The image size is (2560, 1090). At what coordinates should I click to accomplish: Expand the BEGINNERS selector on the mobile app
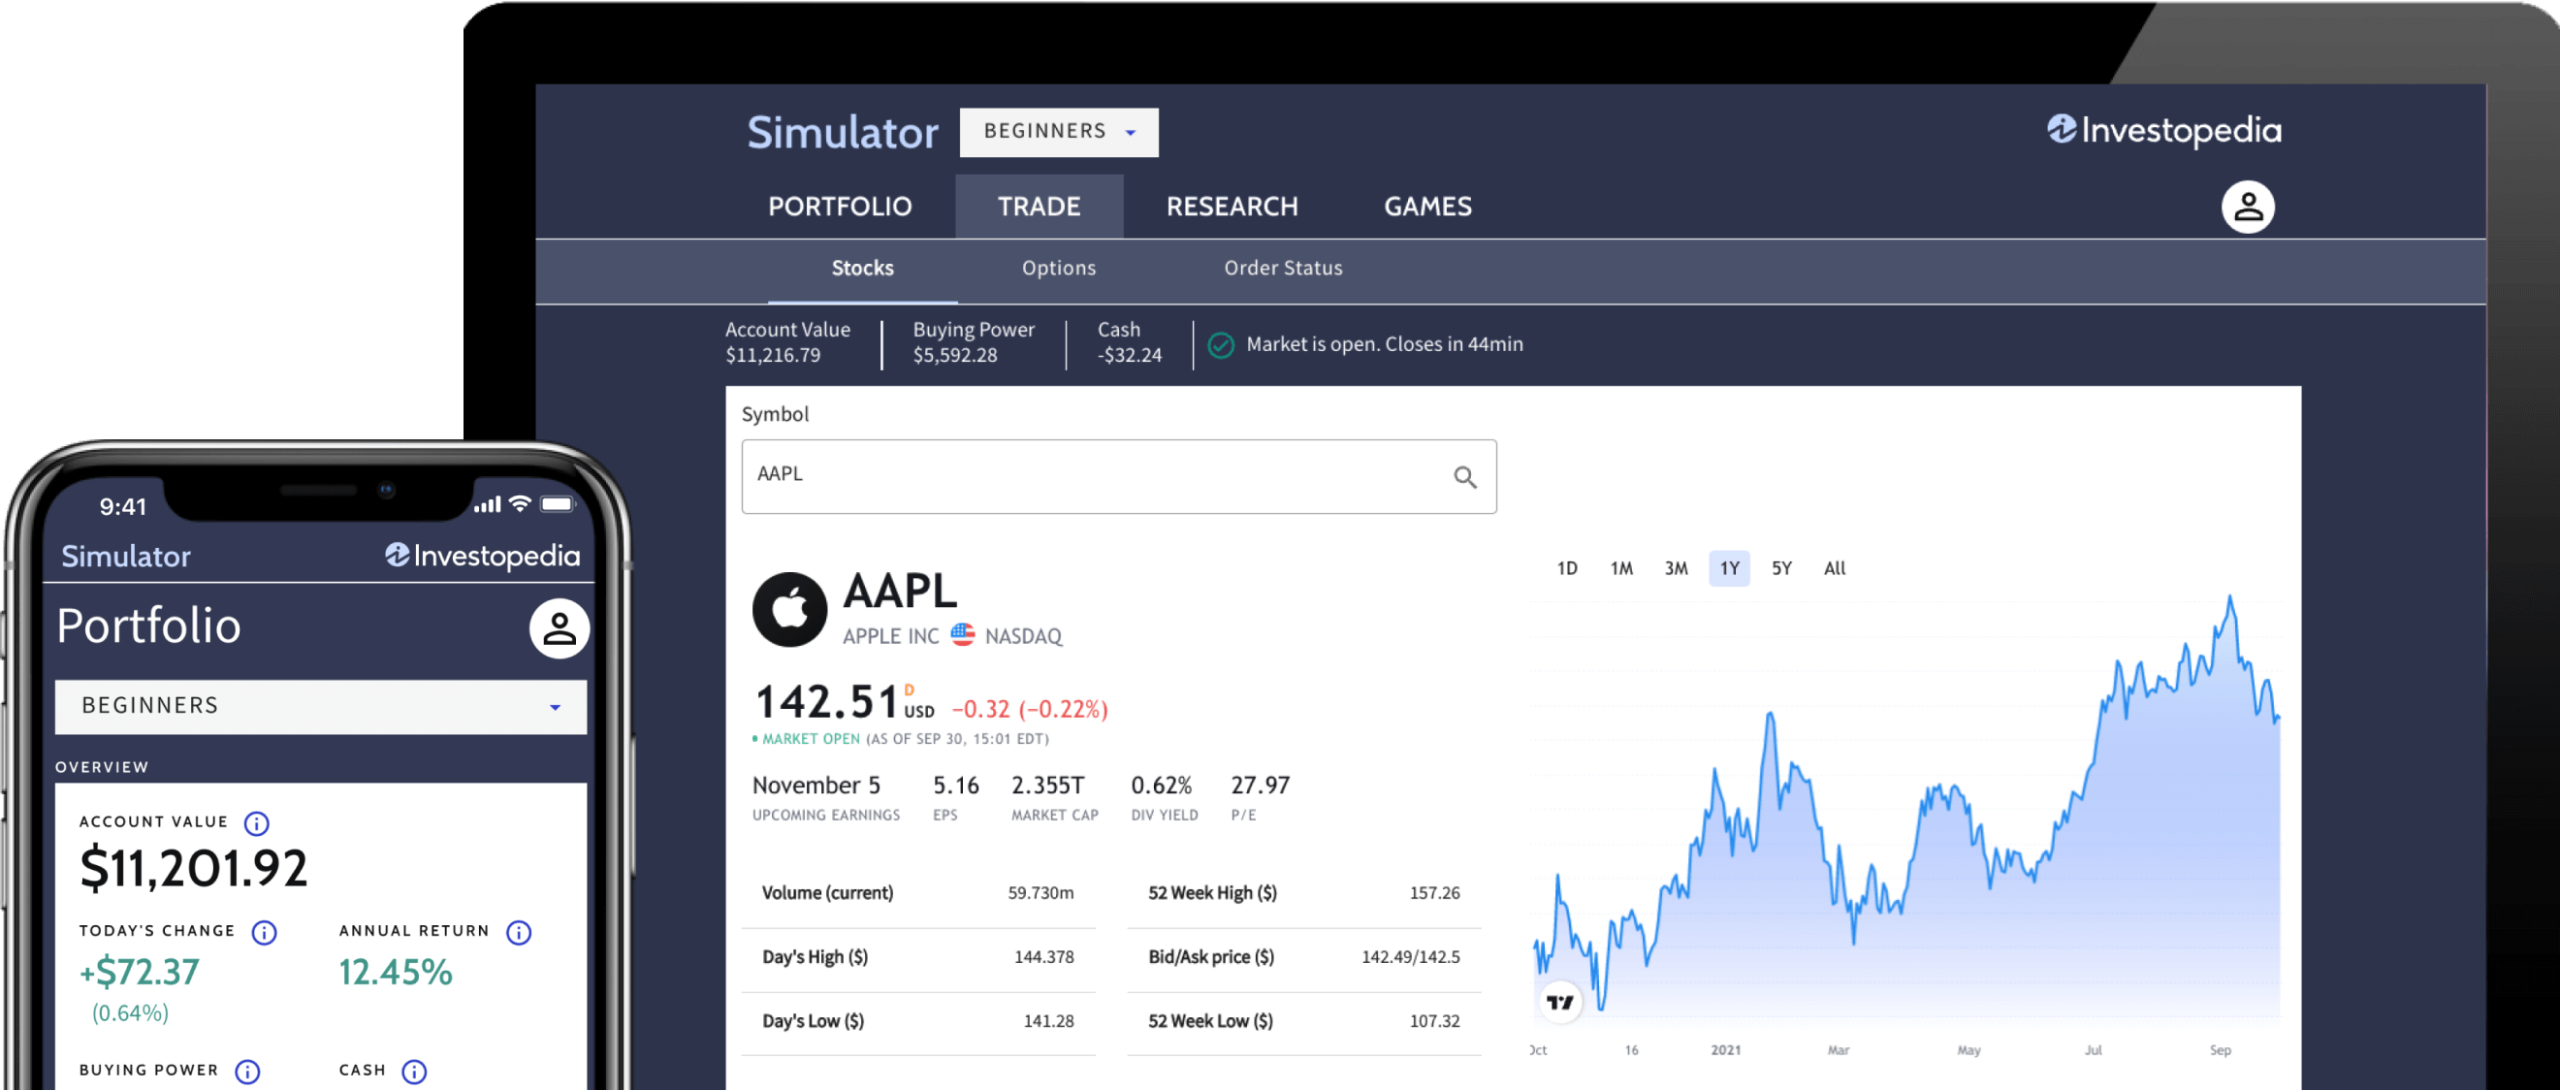coord(319,706)
